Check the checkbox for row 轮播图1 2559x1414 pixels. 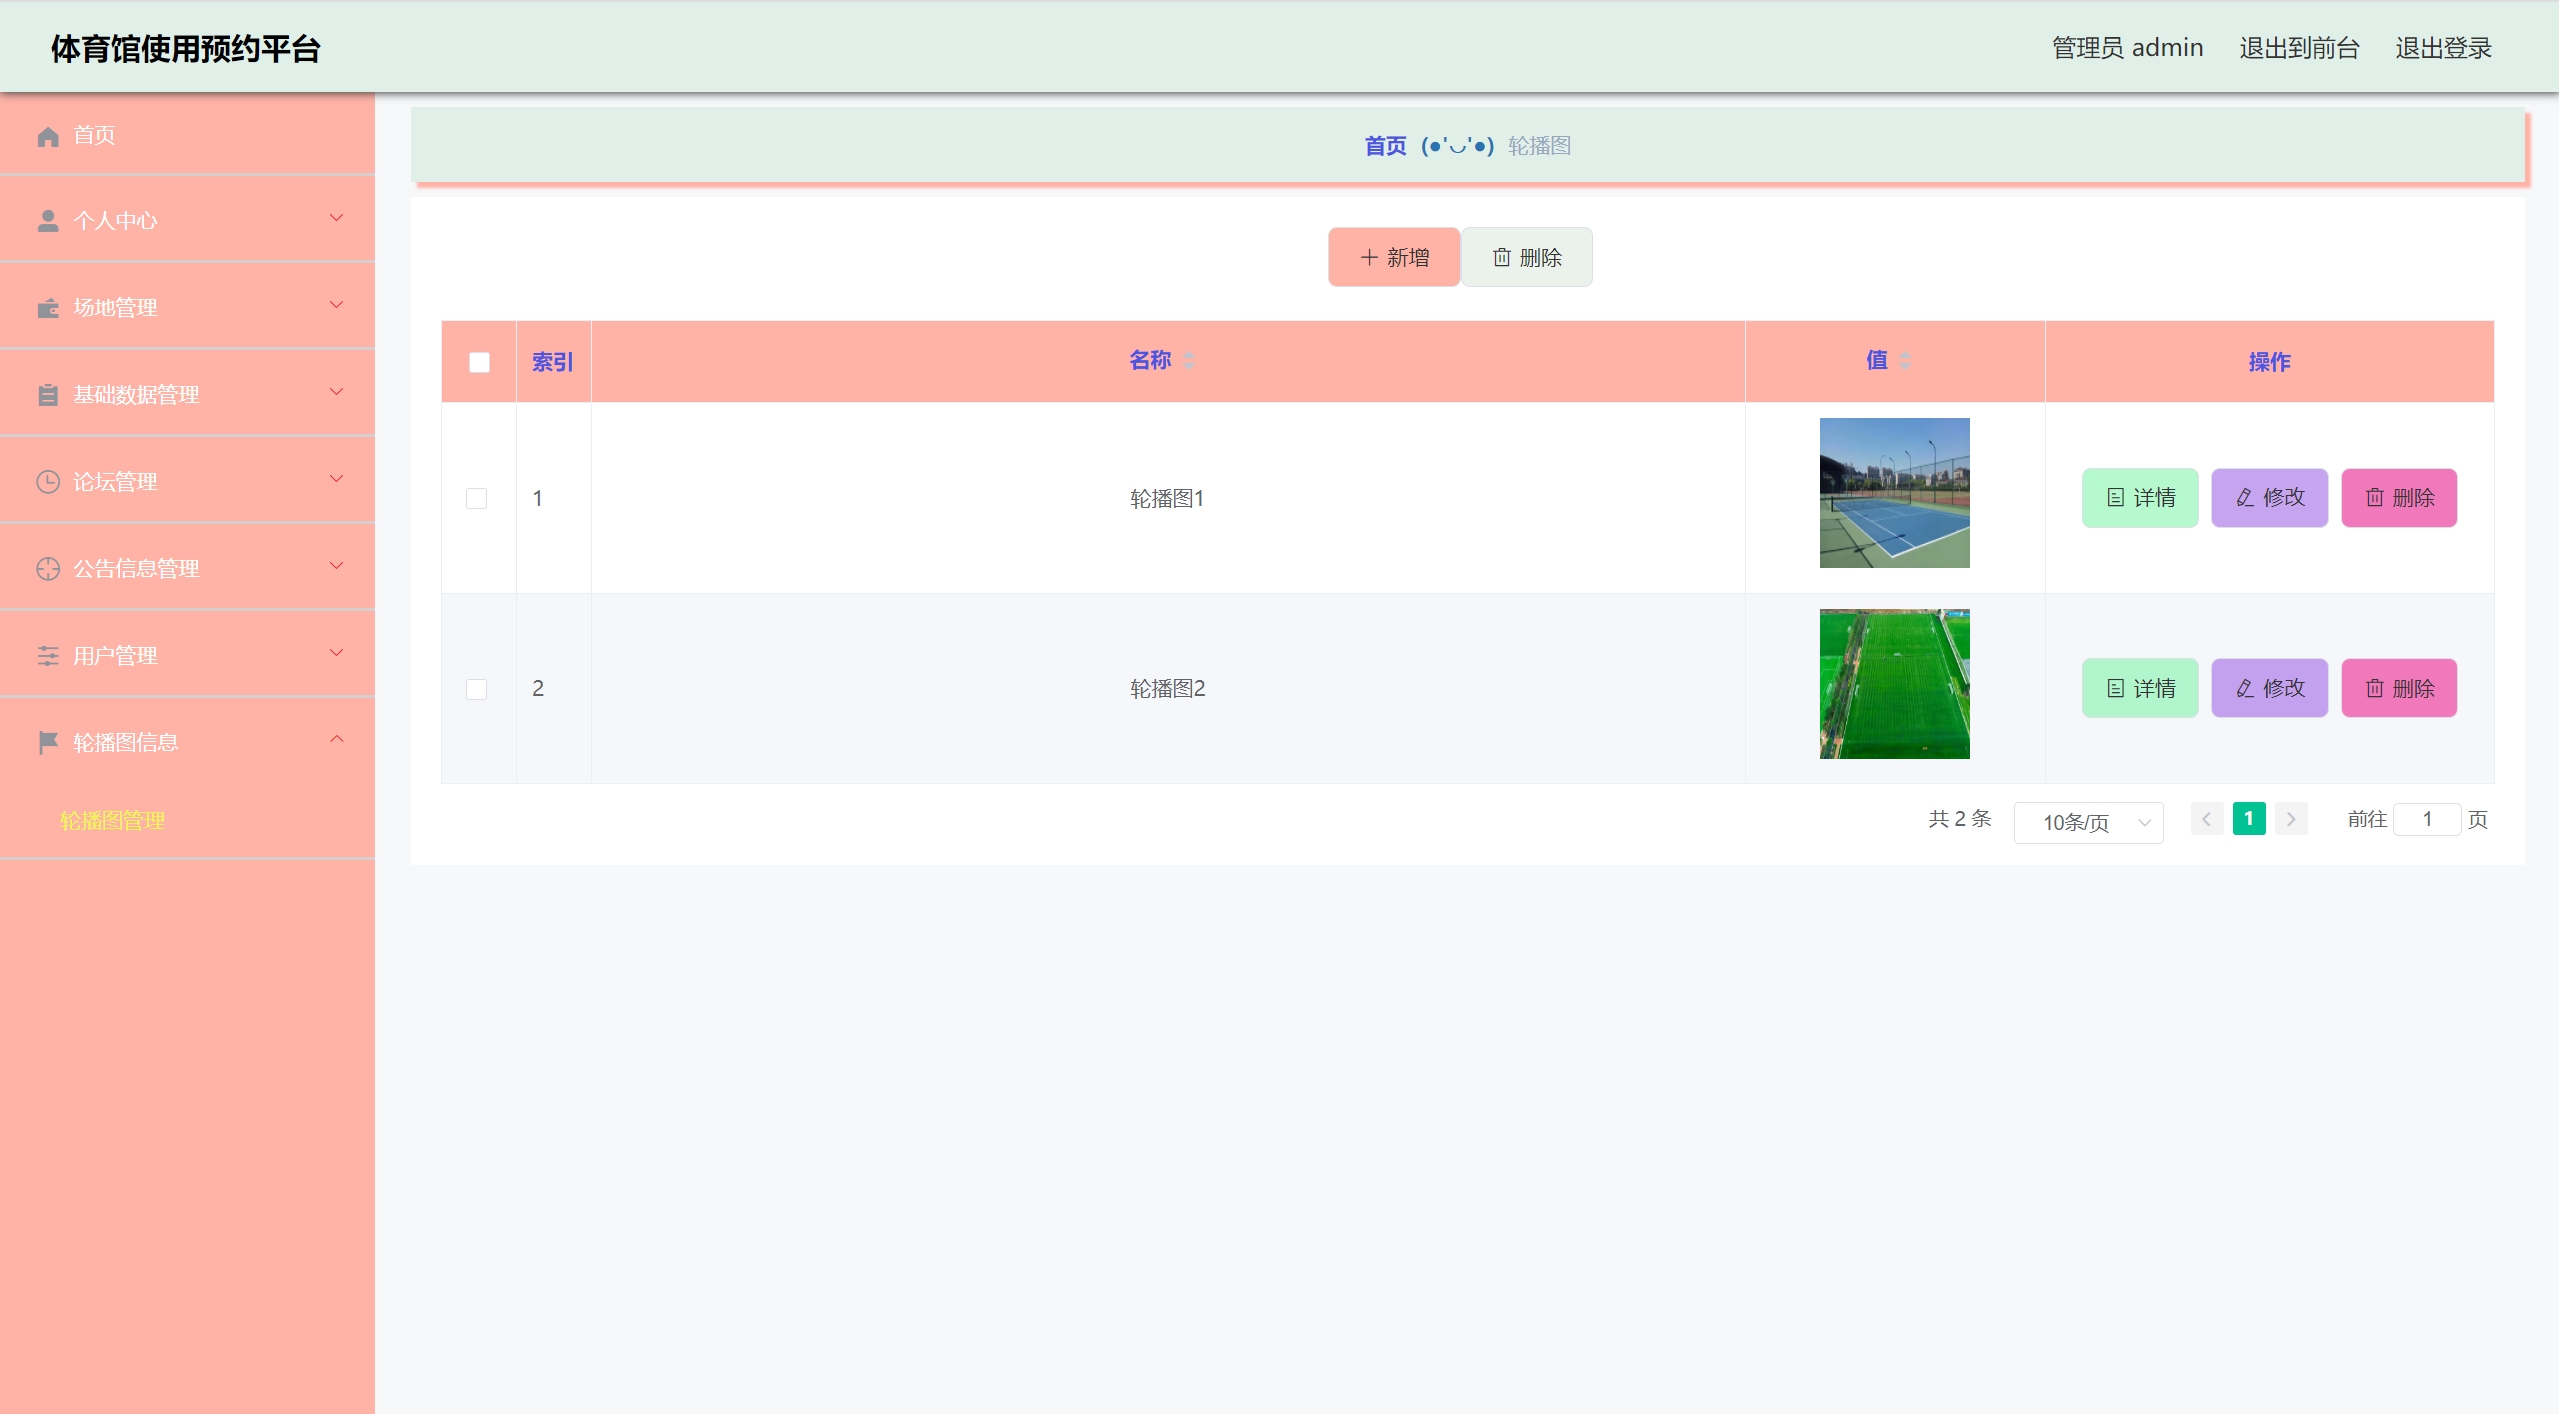(x=477, y=498)
